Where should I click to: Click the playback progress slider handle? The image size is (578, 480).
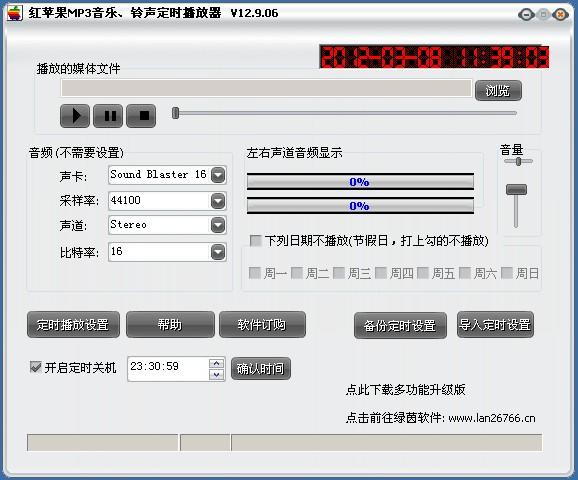point(176,113)
